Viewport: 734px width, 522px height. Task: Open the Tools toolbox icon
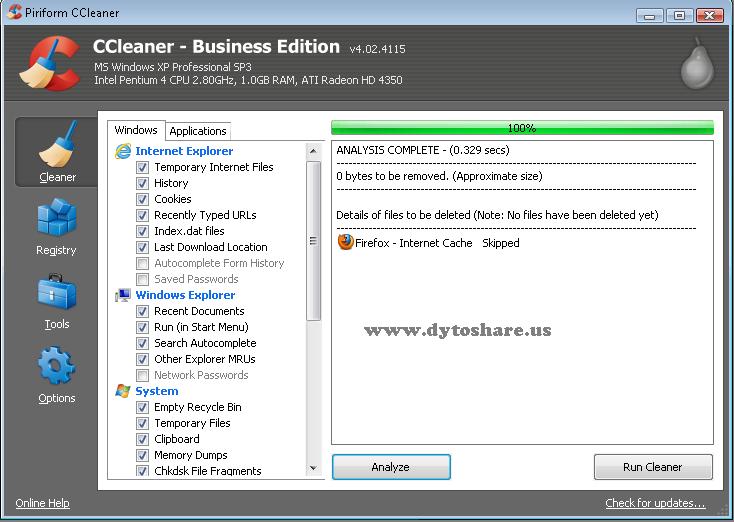click(x=57, y=293)
